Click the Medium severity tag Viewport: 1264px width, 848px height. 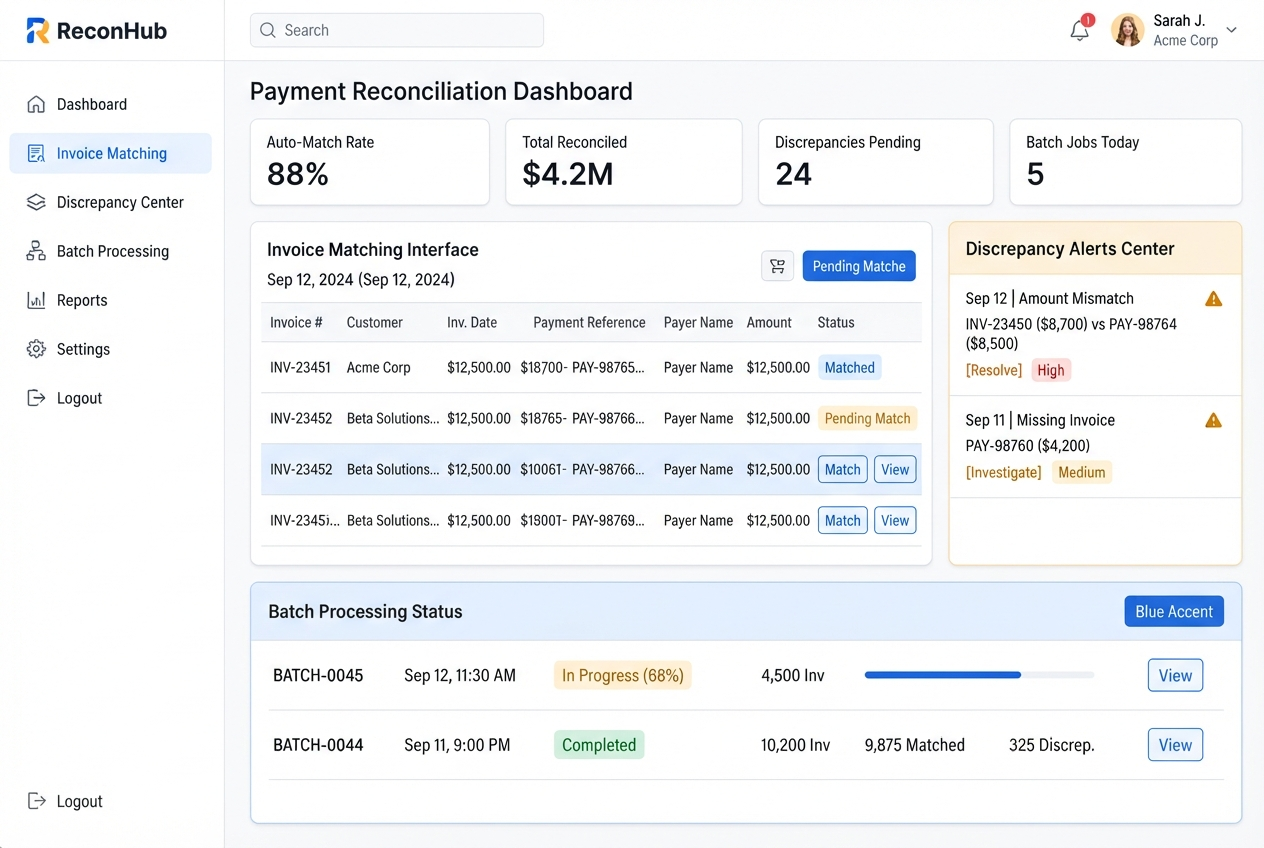[1082, 472]
